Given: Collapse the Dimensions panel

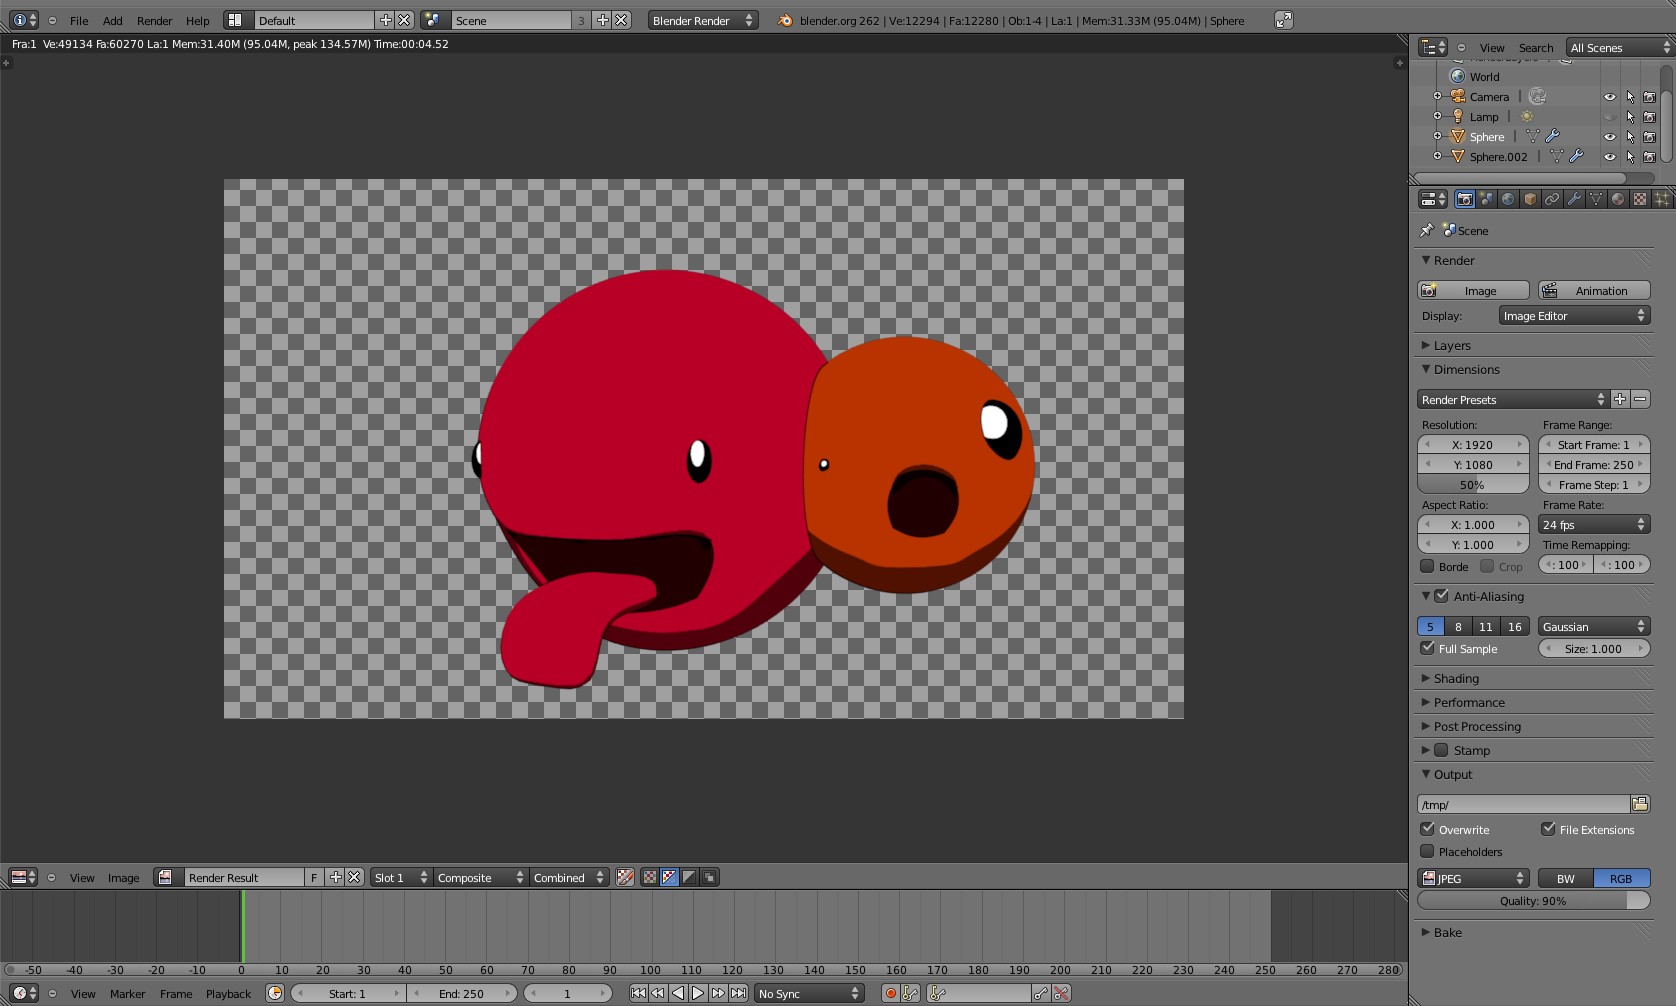Looking at the screenshot, I should tap(1426, 369).
